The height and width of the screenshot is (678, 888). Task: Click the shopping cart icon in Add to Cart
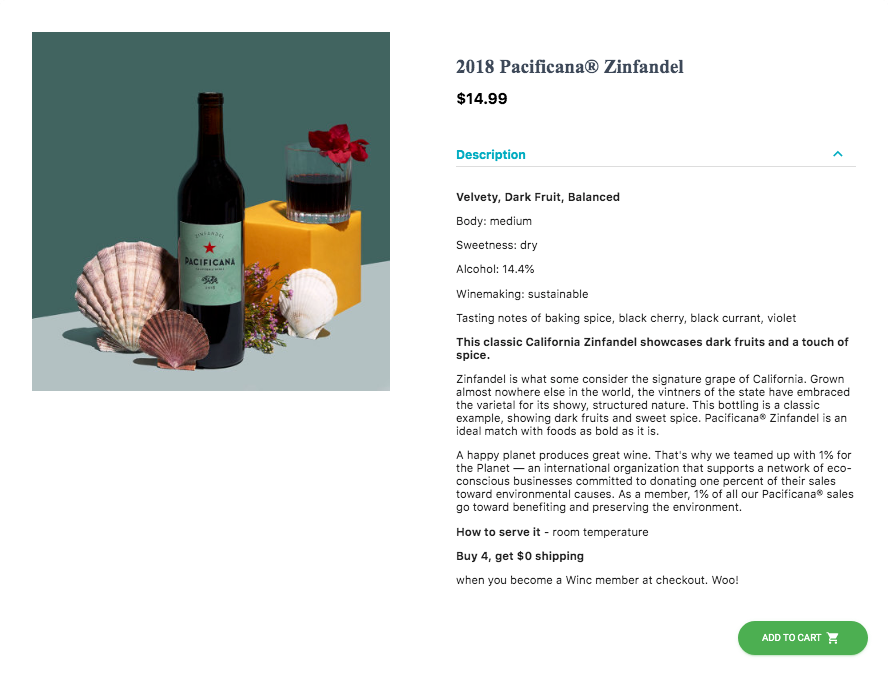pyautogui.click(x=832, y=638)
